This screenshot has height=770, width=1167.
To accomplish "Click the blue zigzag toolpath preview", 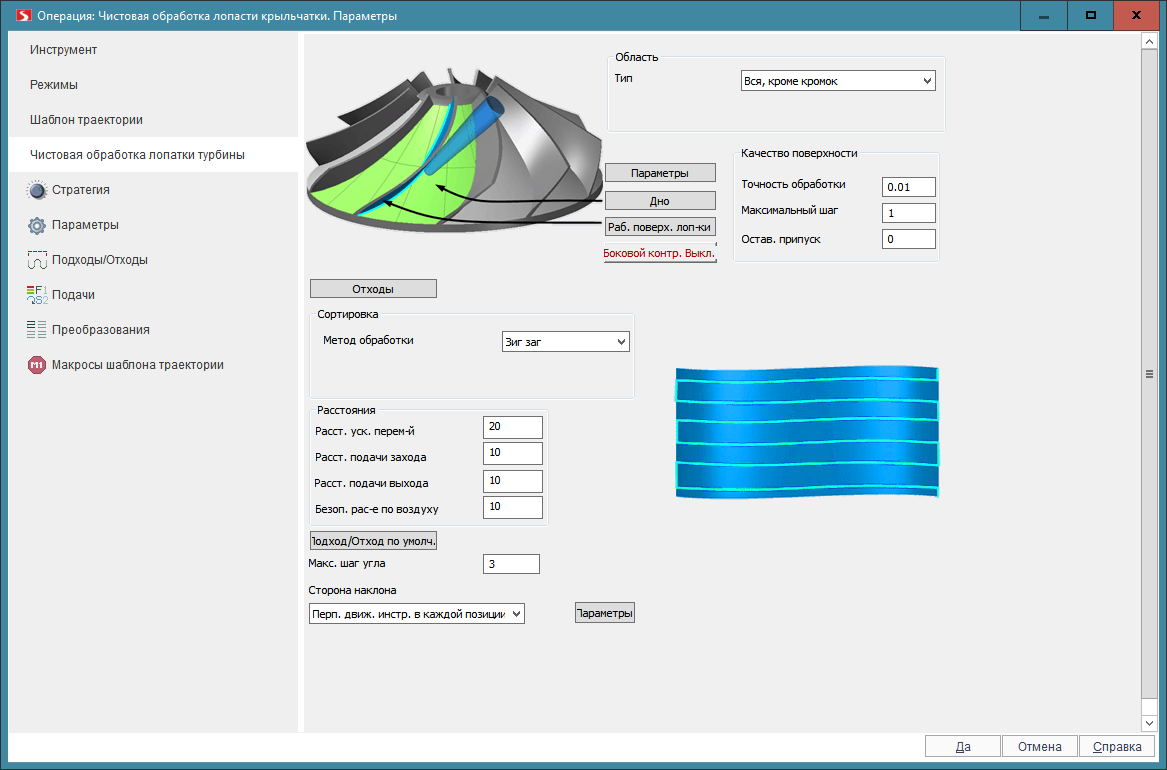I will pyautogui.click(x=807, y=431).
